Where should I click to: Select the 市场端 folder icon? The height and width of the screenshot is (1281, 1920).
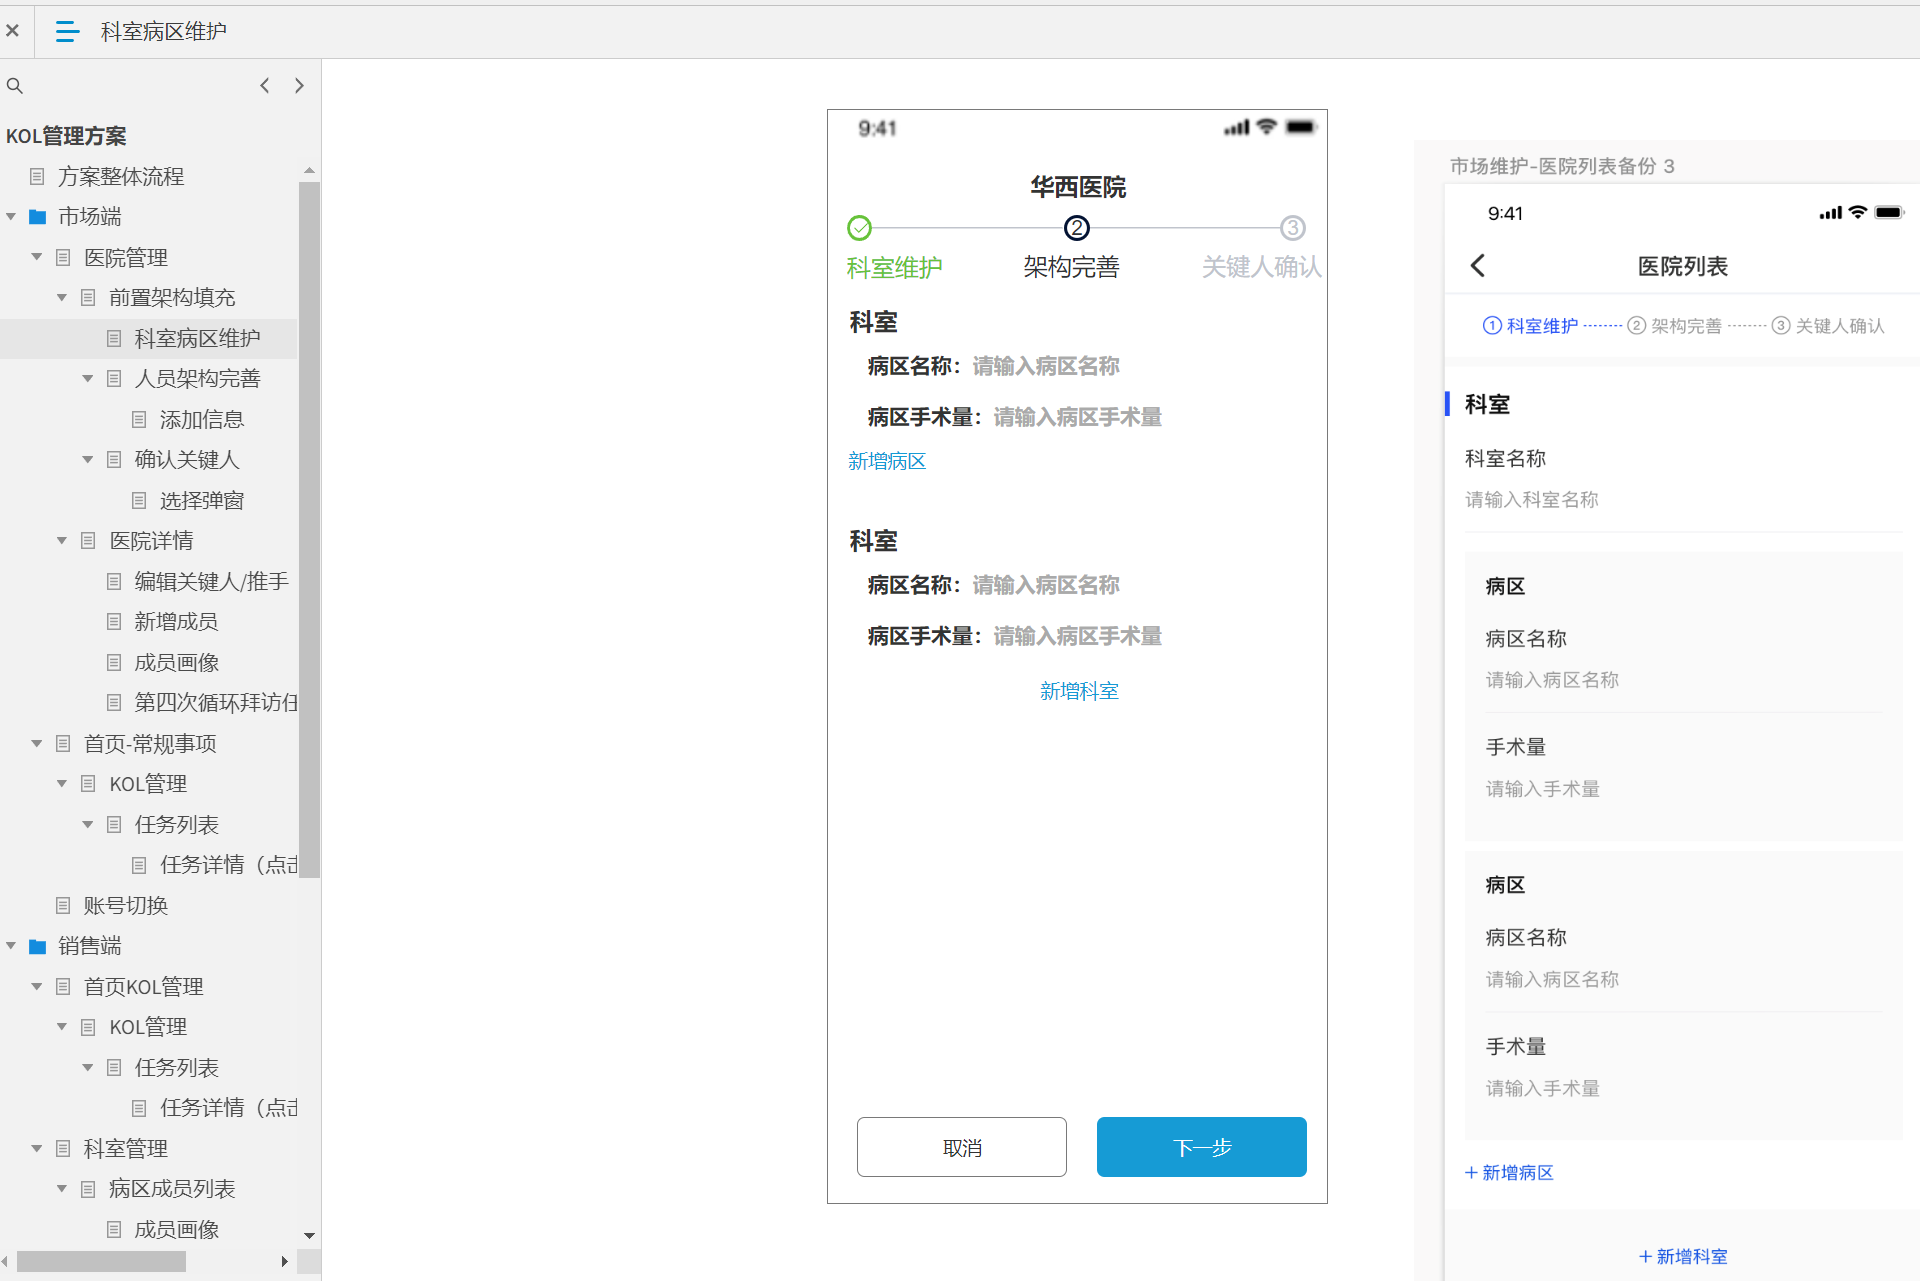tap(38, 217)
